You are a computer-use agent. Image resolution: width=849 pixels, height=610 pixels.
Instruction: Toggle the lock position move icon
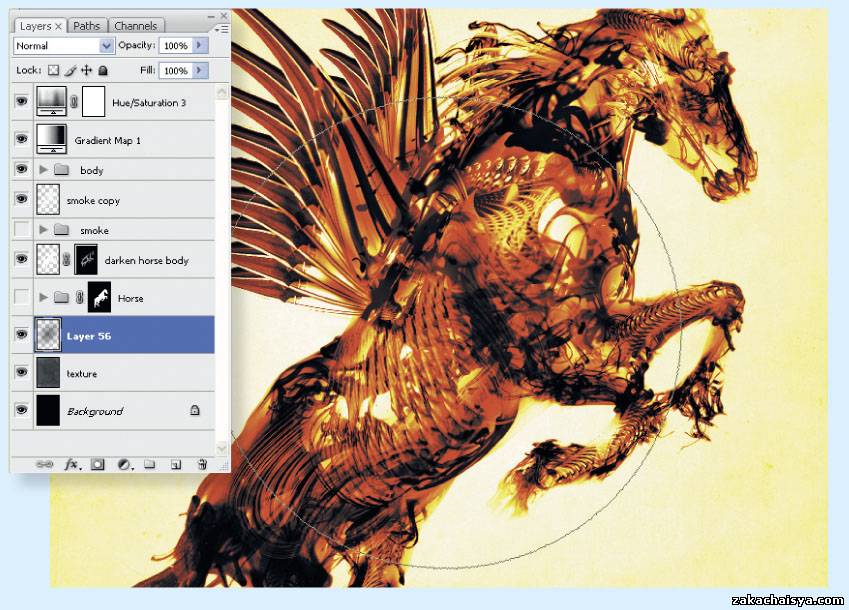point(86,70)
